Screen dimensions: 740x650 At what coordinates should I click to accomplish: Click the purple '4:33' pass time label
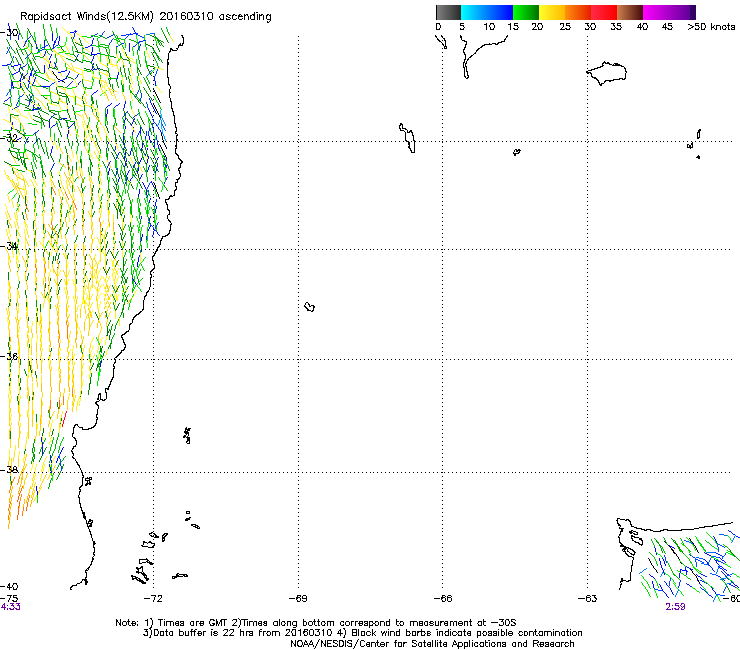click(x=10, y=607)
